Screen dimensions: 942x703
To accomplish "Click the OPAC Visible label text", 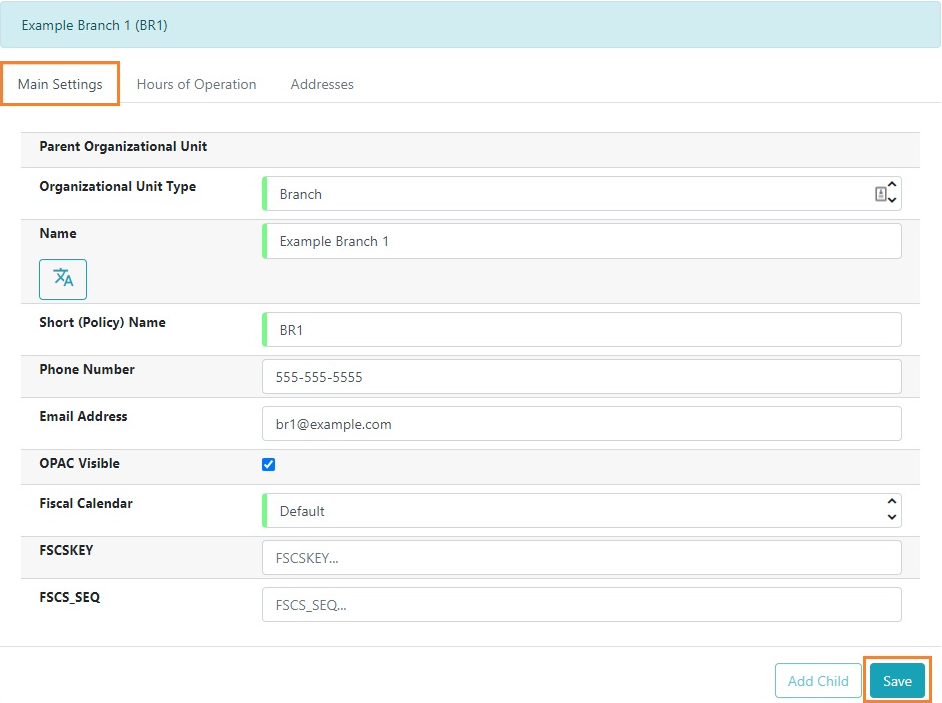I will coord(79,464).
